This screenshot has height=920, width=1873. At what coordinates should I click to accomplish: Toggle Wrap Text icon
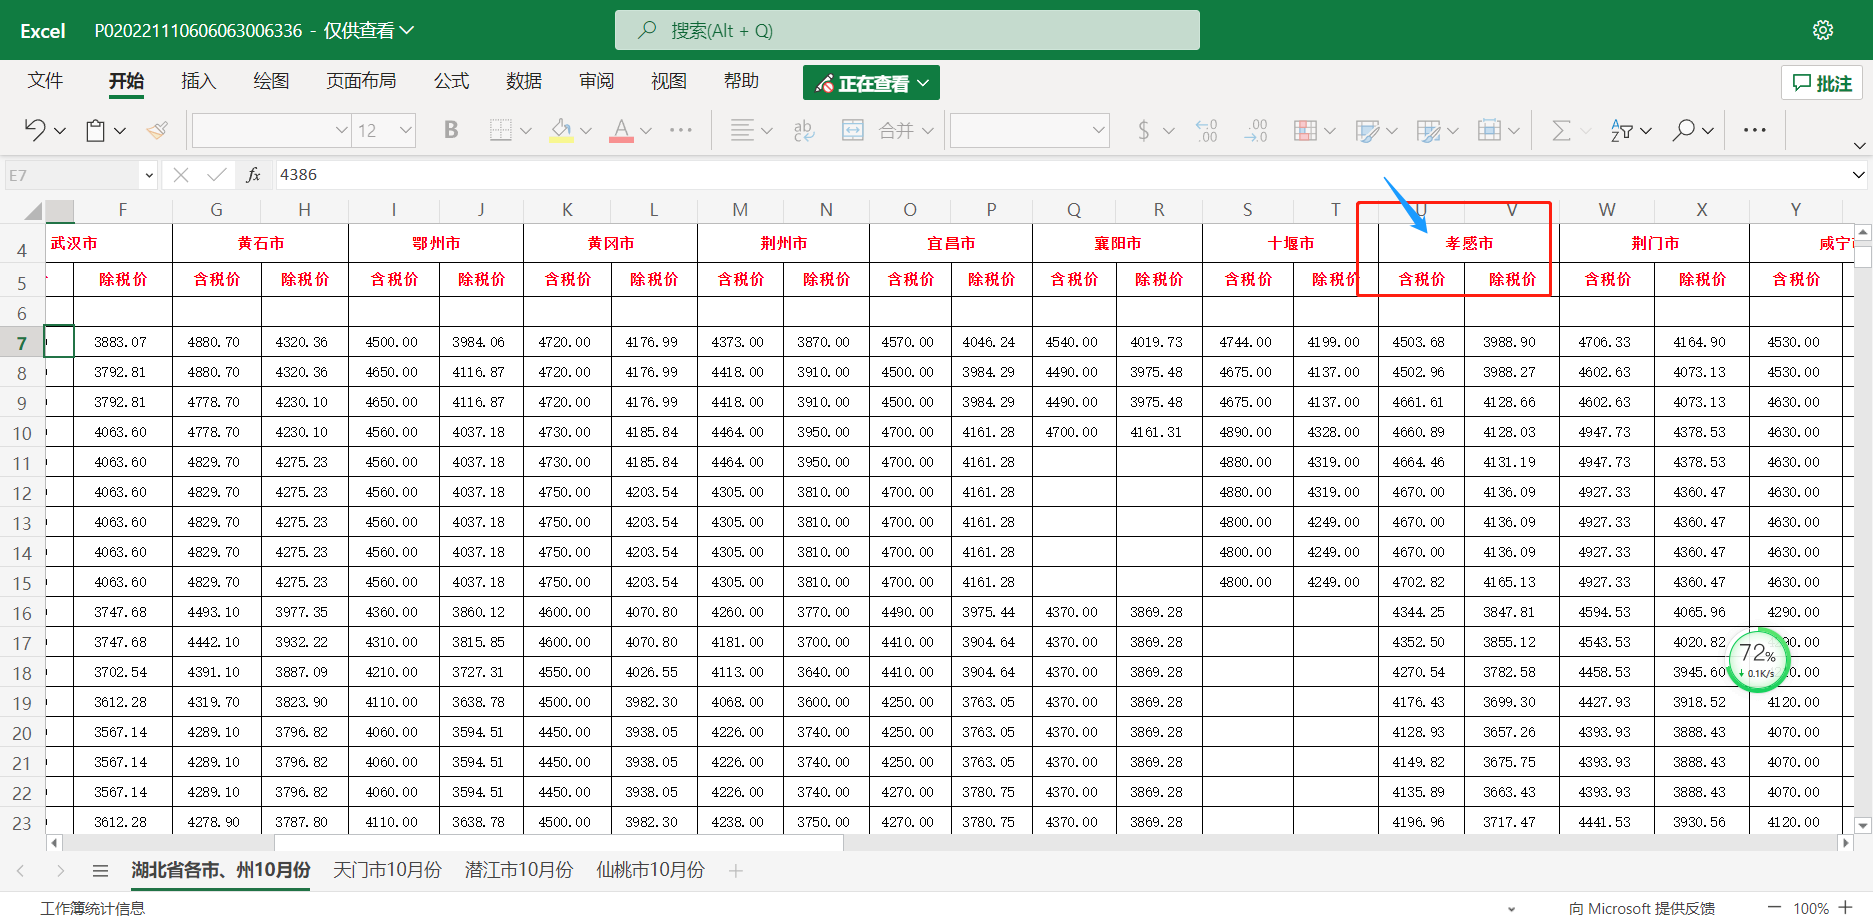pyautogui.click(x=804, y=130)
